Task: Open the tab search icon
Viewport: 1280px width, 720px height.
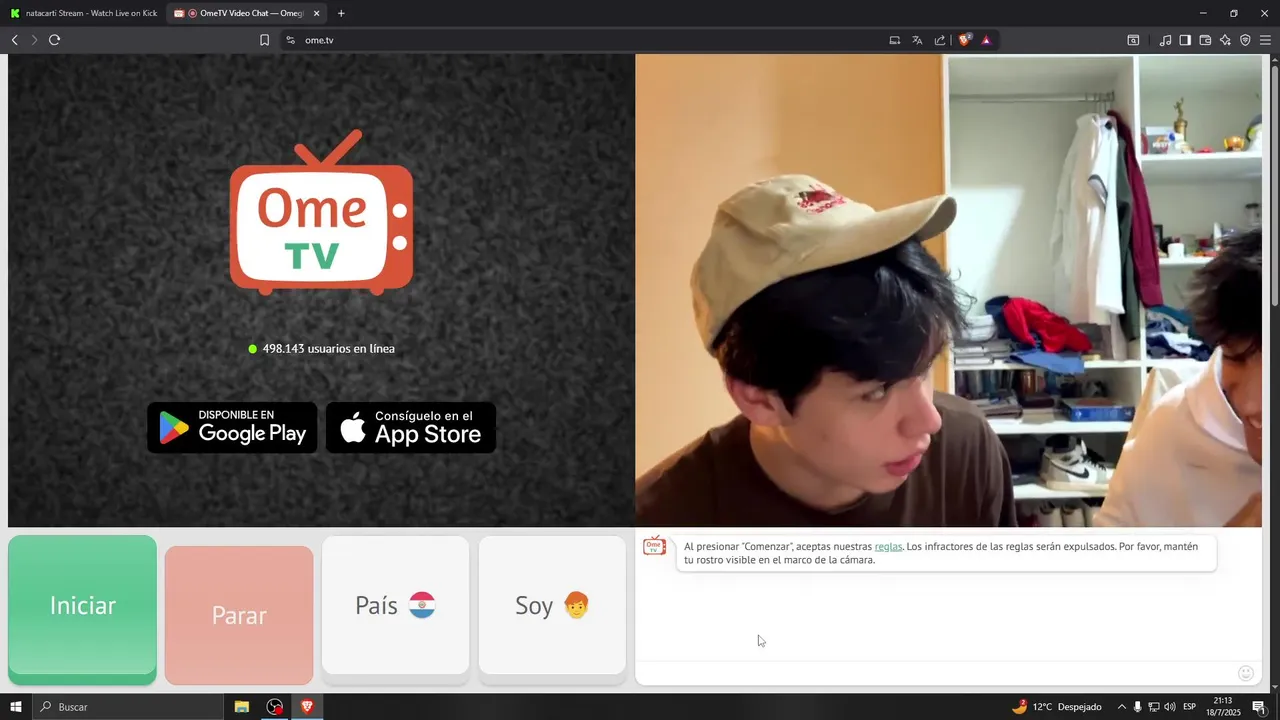Action: tap(1133, 40)
